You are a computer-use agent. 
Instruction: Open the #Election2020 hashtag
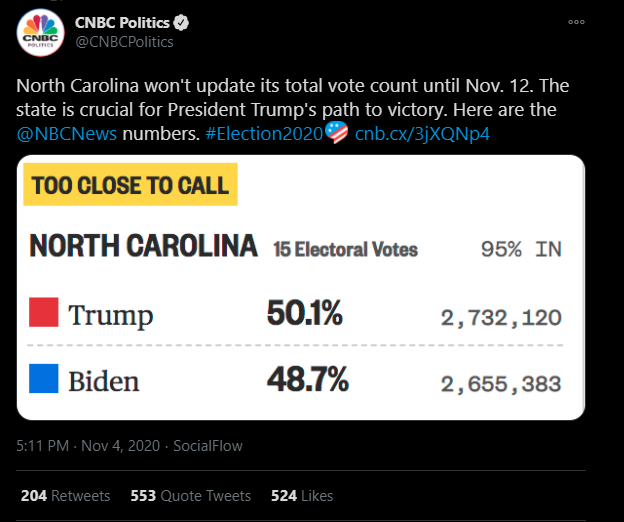pos(263,133)
